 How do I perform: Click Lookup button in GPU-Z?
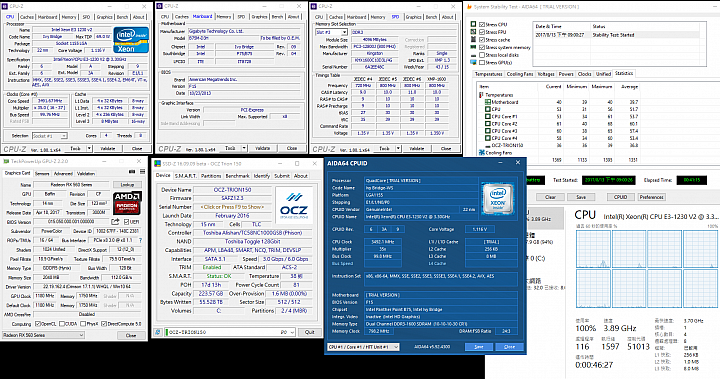click(127, 185)
